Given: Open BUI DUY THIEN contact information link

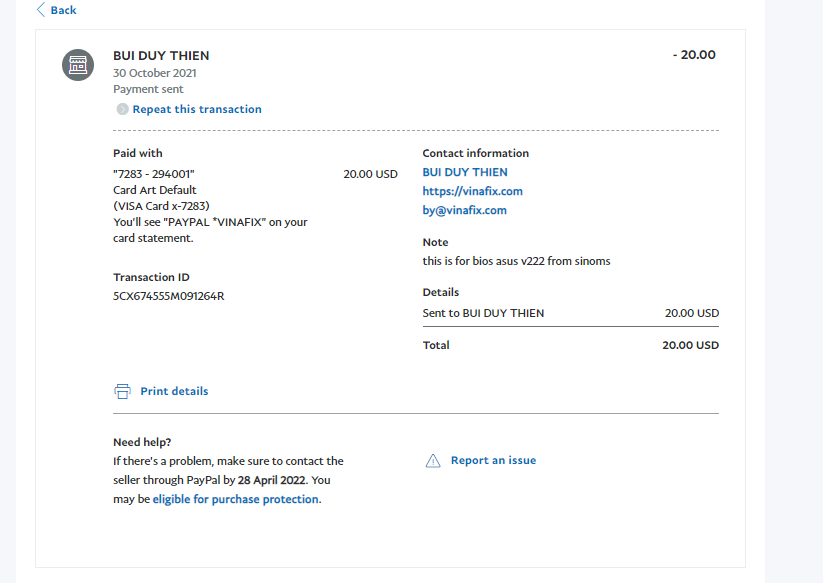Looking at the screenshot, I should 465,172.
